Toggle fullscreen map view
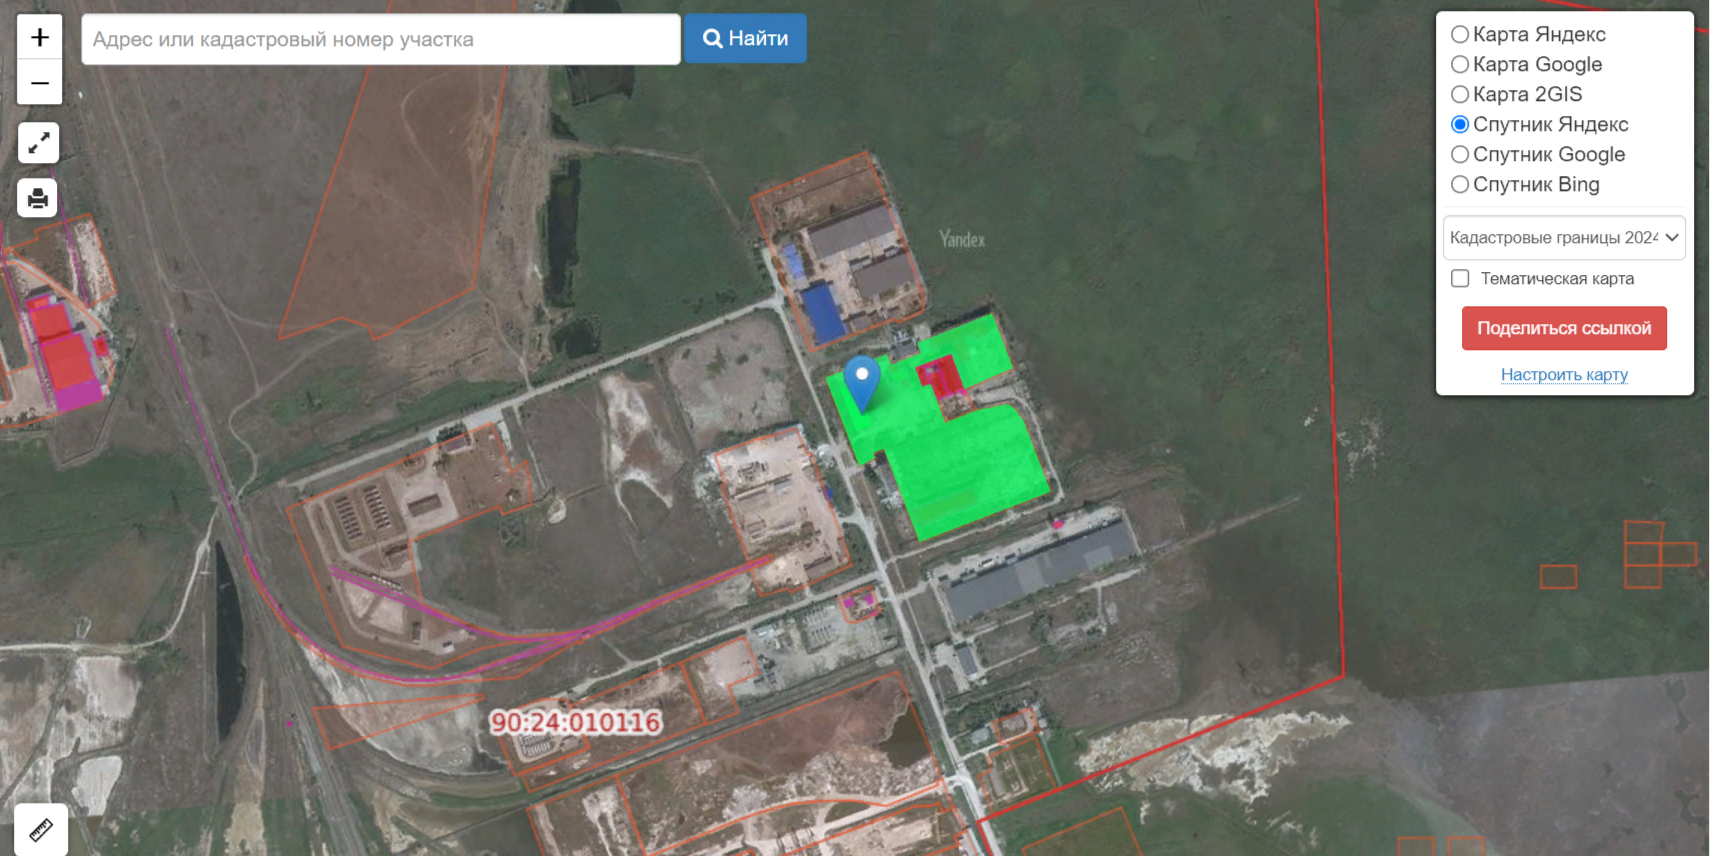 click(39, 144)
